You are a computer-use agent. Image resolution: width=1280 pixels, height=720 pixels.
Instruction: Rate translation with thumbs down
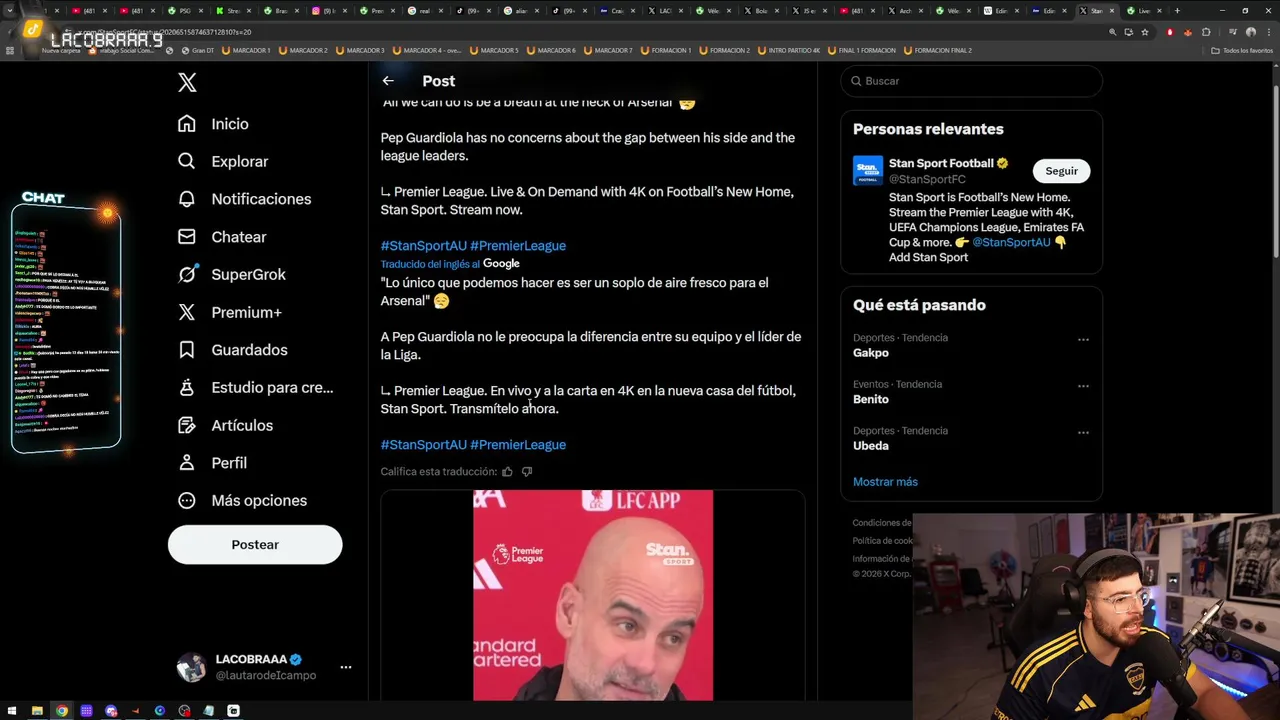click(527, 472)
